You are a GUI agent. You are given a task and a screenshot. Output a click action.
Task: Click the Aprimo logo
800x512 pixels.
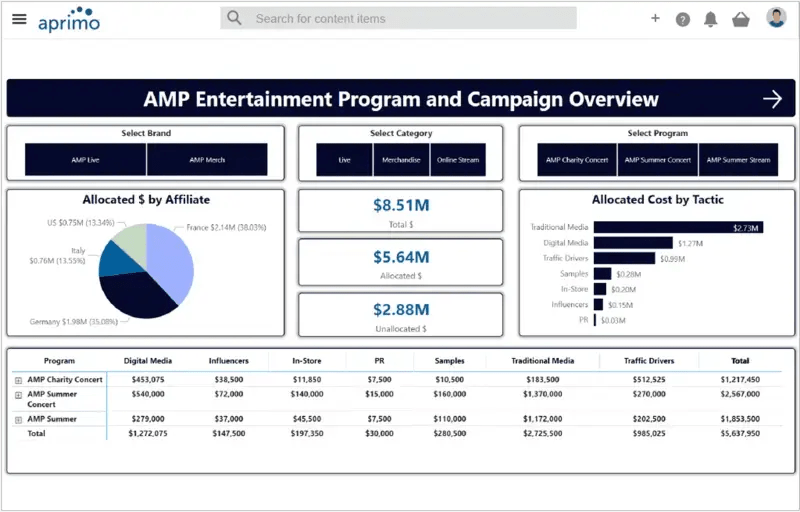(69, 19)
